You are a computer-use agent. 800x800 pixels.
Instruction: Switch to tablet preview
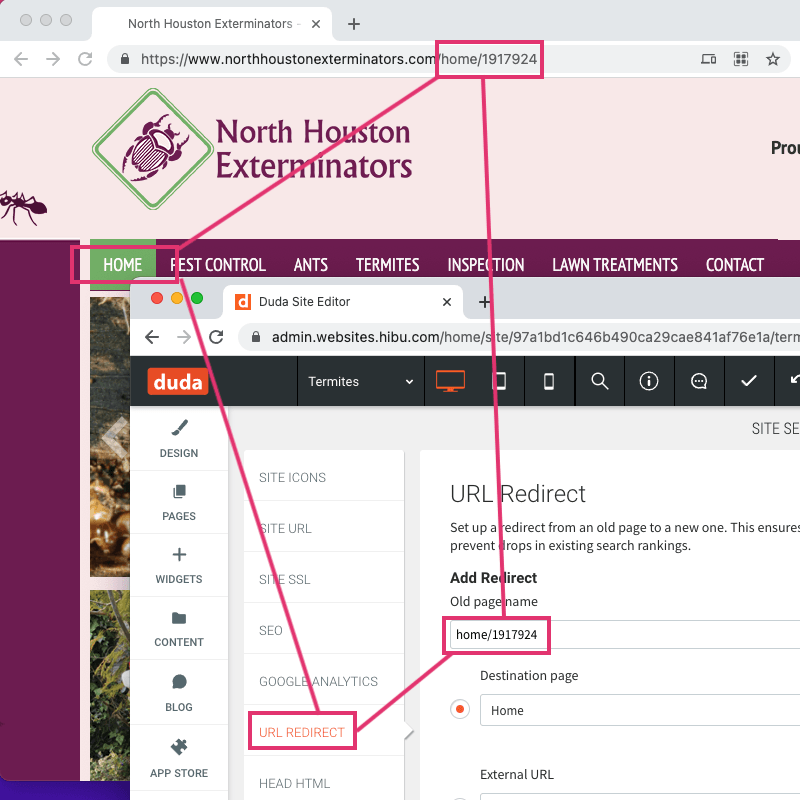499,382
